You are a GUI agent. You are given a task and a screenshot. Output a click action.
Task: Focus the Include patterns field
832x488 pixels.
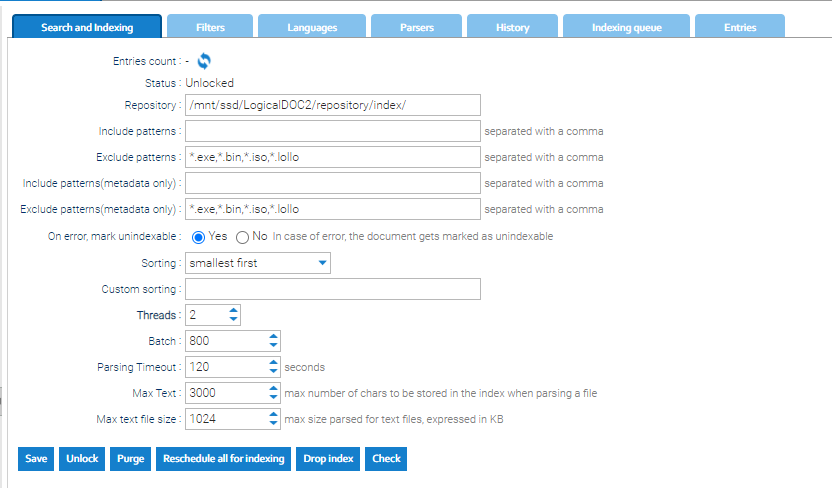(x=332, y=131)
